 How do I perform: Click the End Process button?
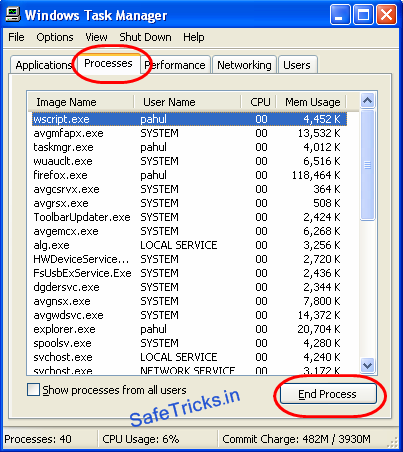[328, 394]
